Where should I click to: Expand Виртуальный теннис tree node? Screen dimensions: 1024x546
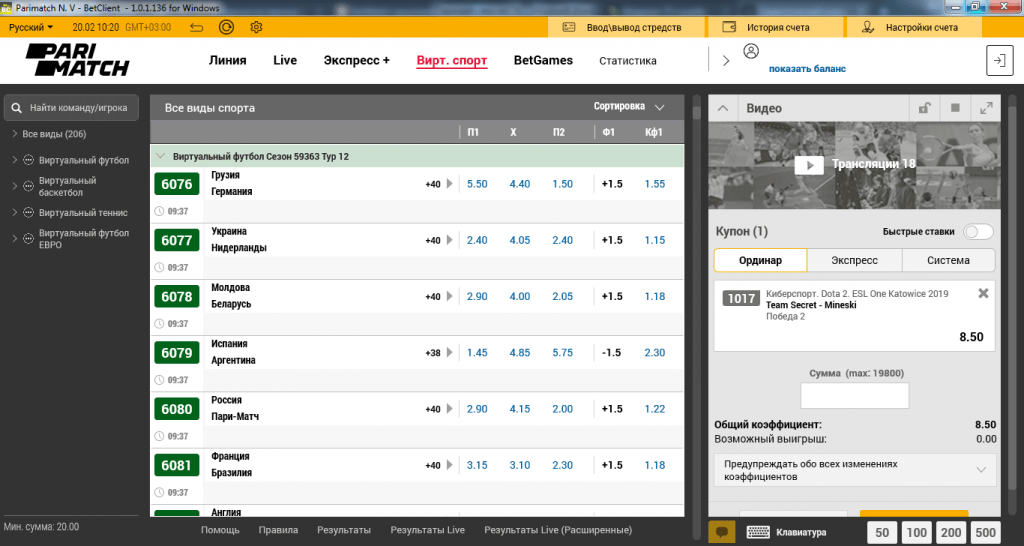click(x=14, y=212)
